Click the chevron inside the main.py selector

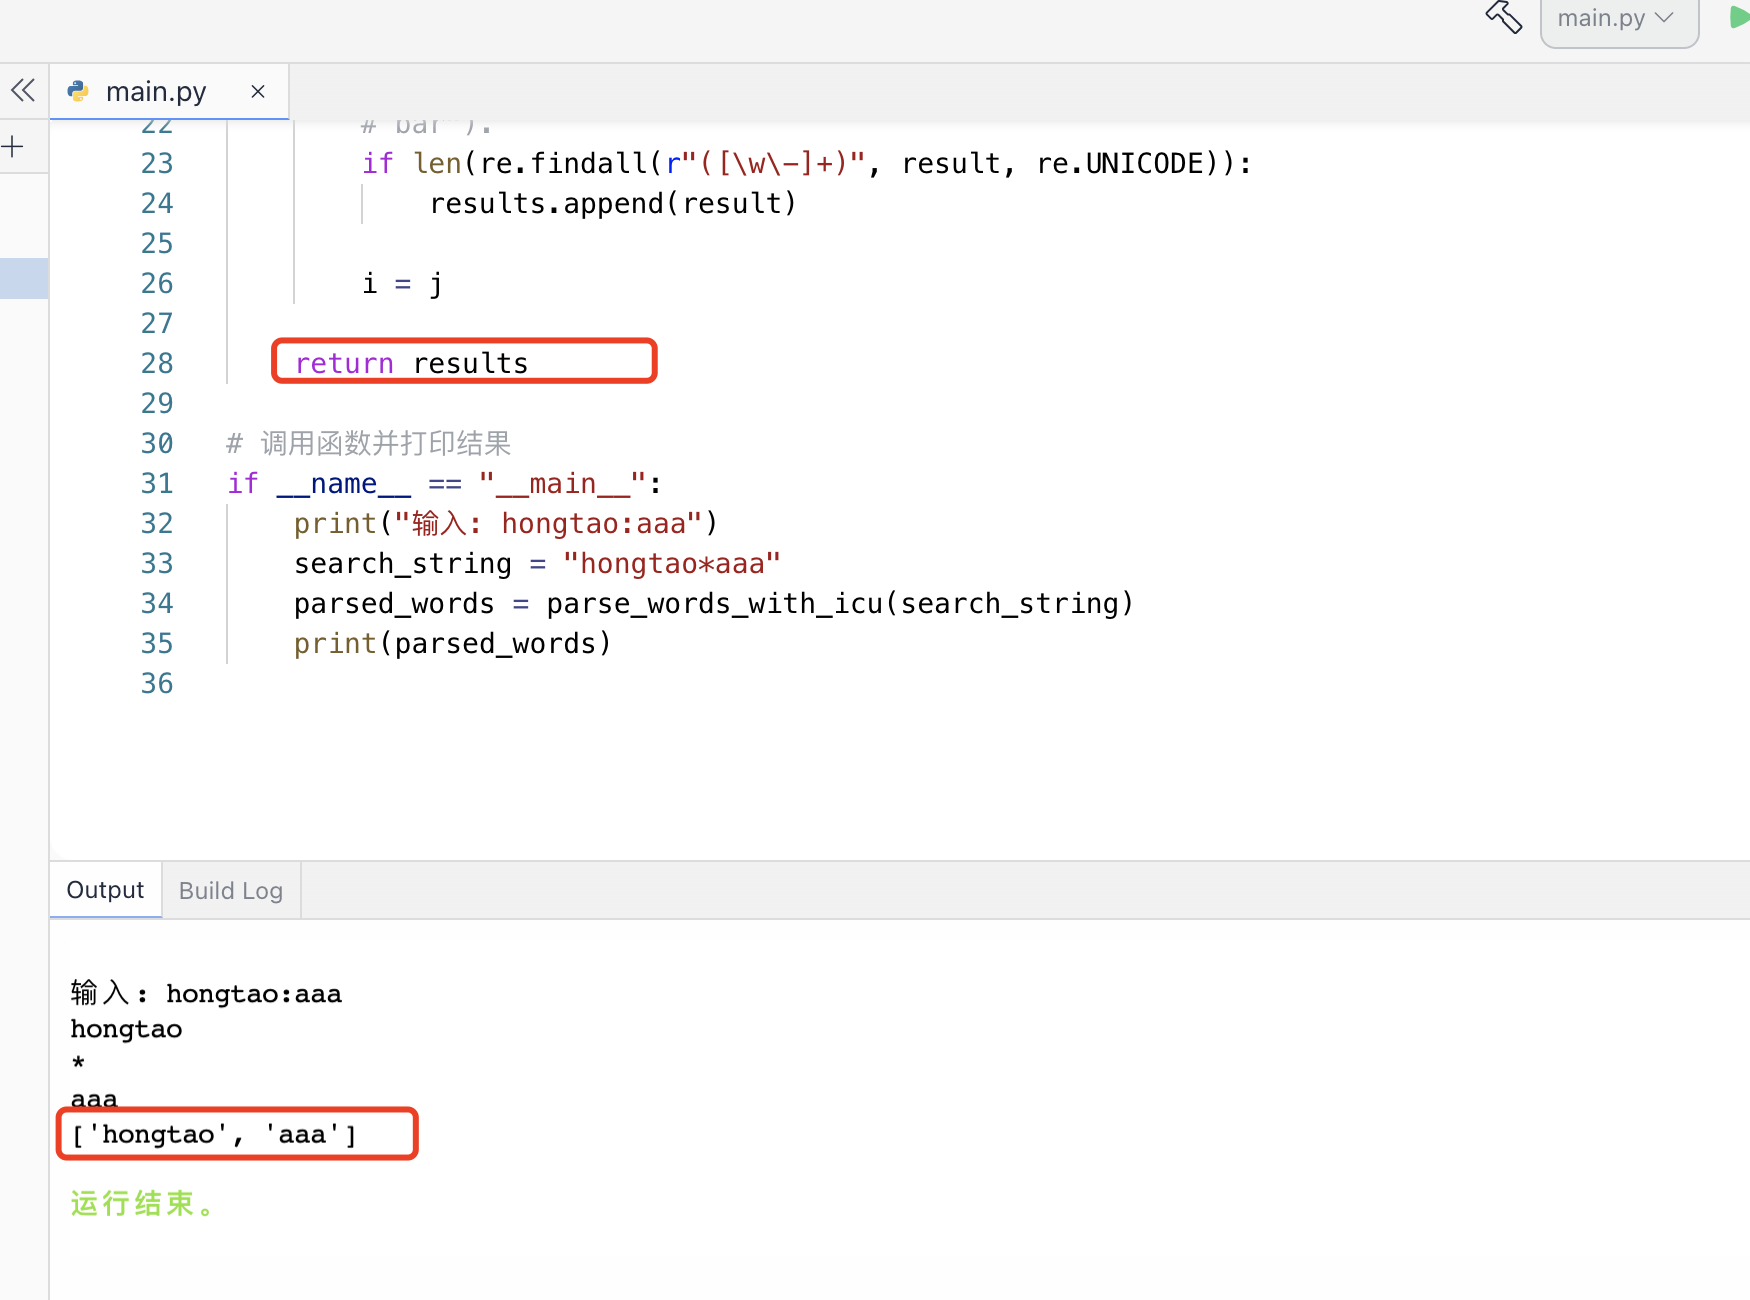pos(1663,17)
